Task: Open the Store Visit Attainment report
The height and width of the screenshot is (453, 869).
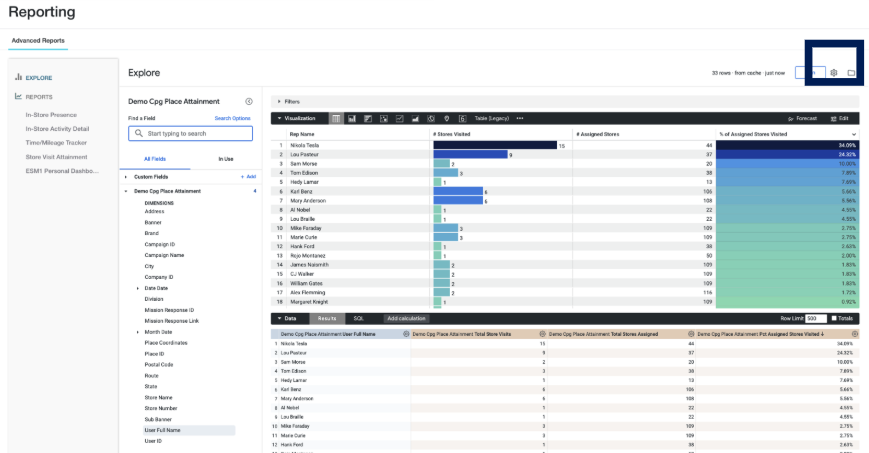Action: coord(57,157)
